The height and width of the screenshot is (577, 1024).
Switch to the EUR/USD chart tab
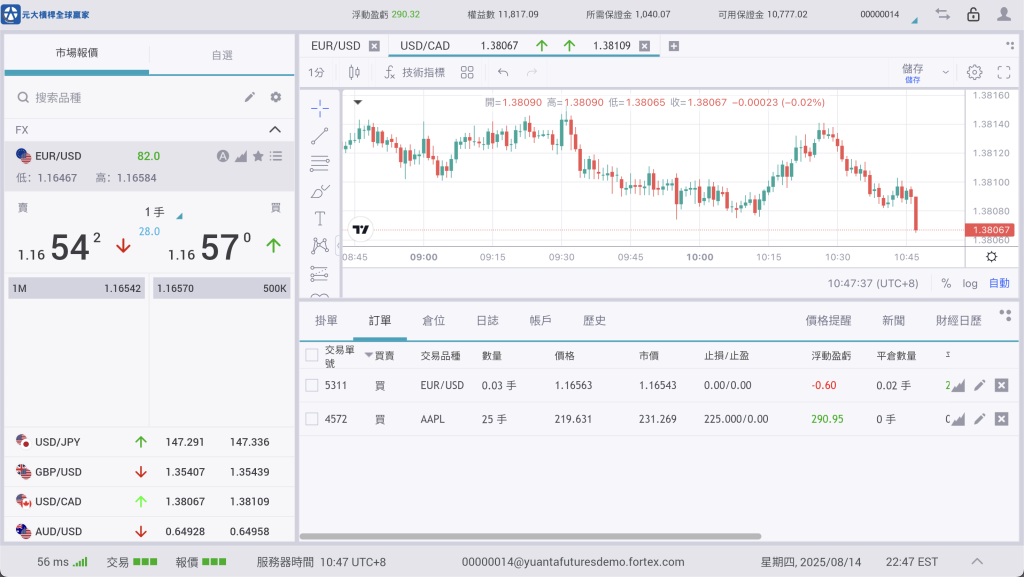click(x=336, y=46)
